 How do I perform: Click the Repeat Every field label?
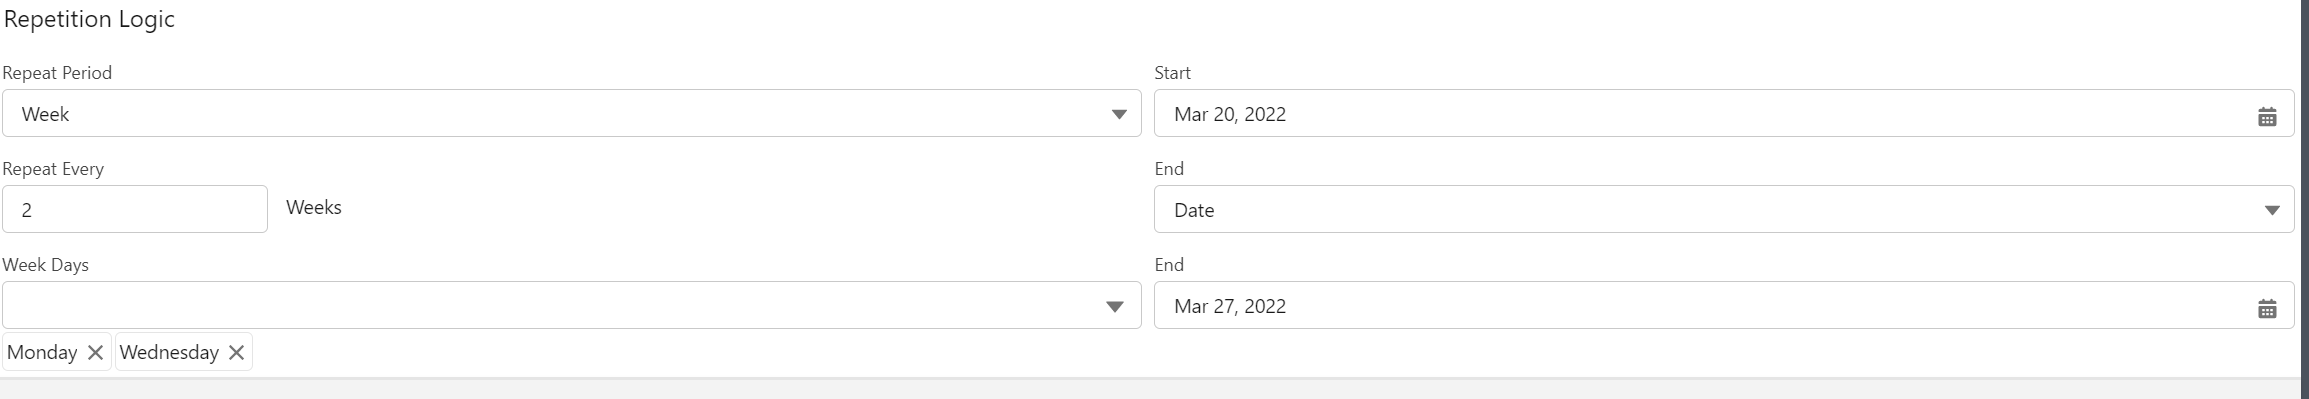coord(53,169)
